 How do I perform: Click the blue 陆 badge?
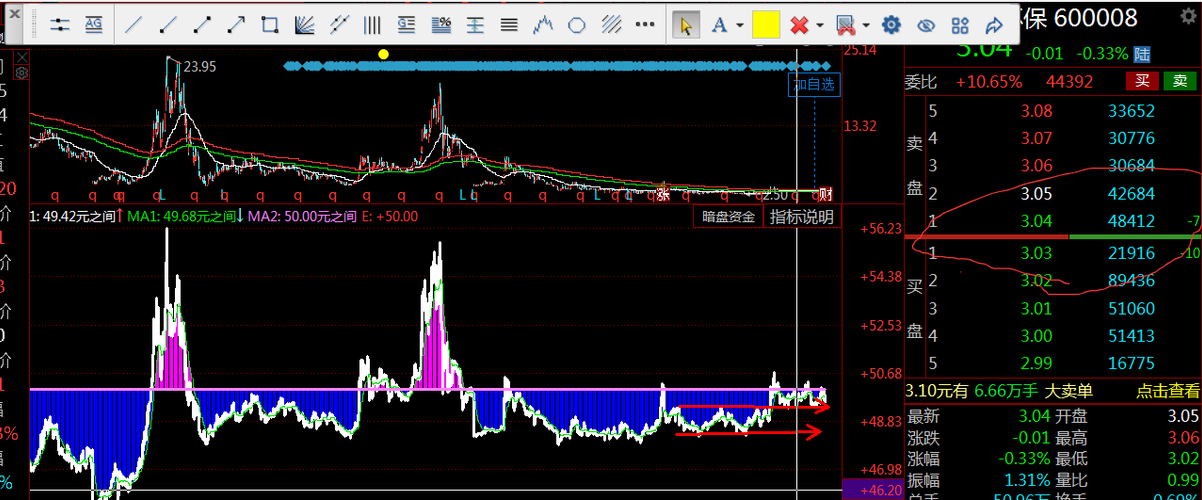[1143, 53]
